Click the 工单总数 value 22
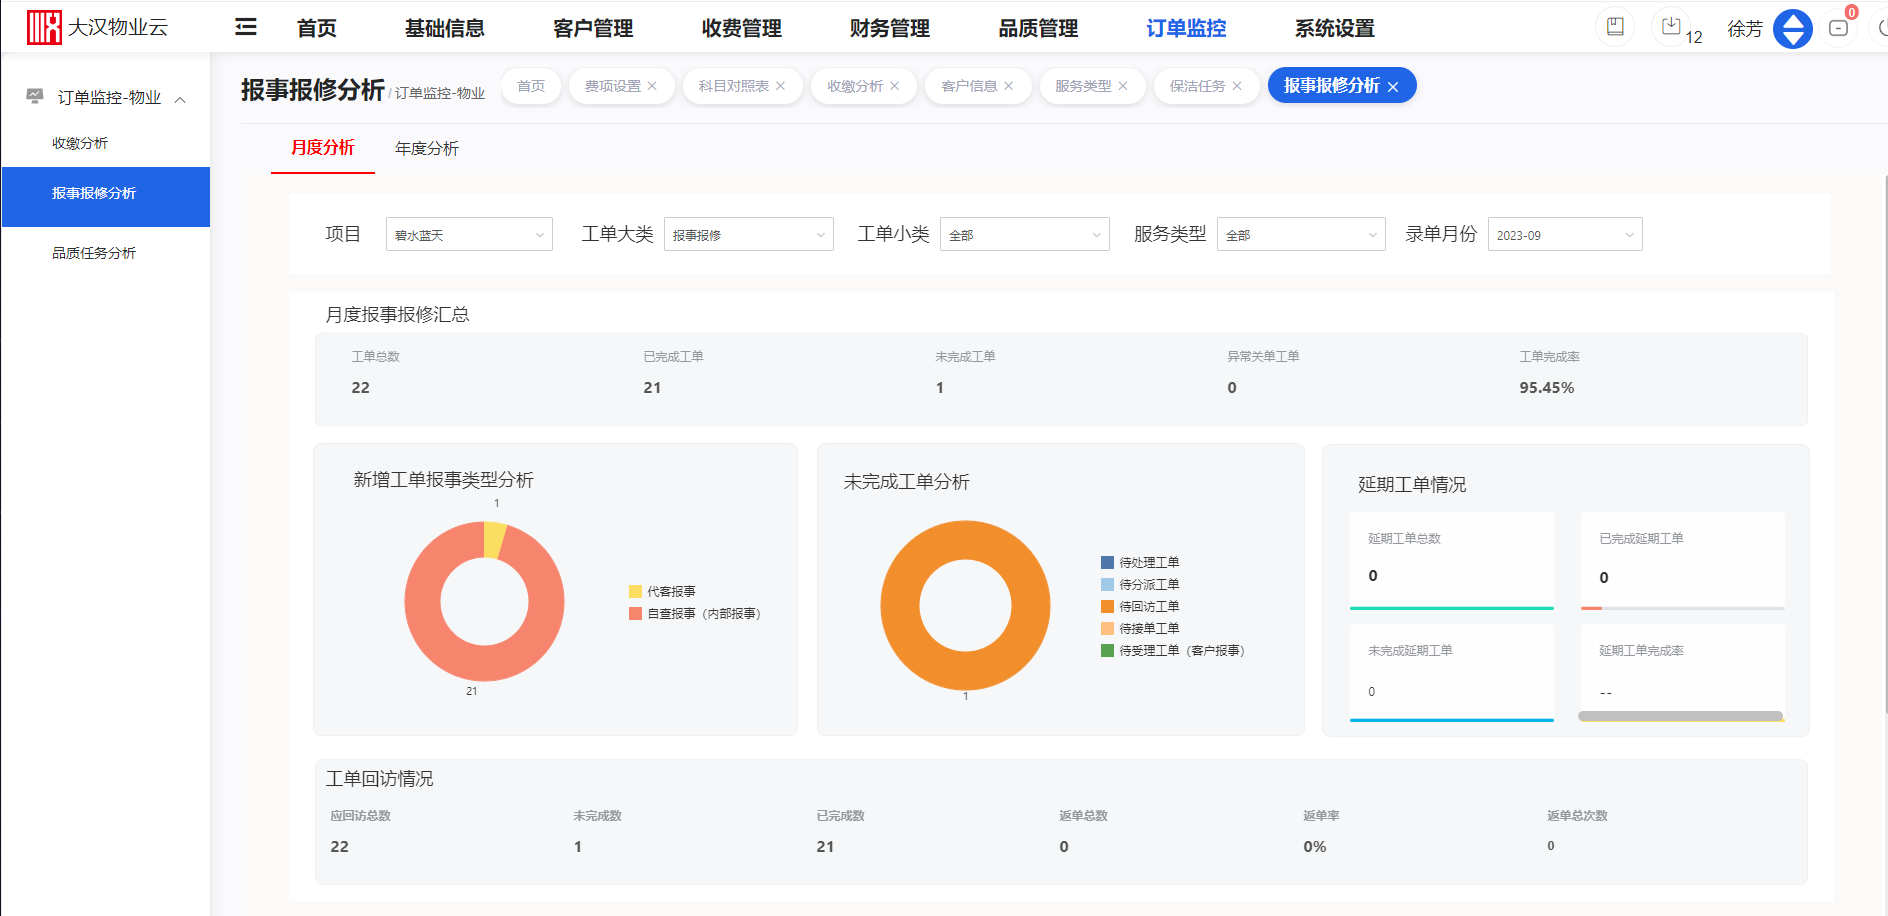The width and height of the screenshot is (1888, 916). click(x=360, y=388)
